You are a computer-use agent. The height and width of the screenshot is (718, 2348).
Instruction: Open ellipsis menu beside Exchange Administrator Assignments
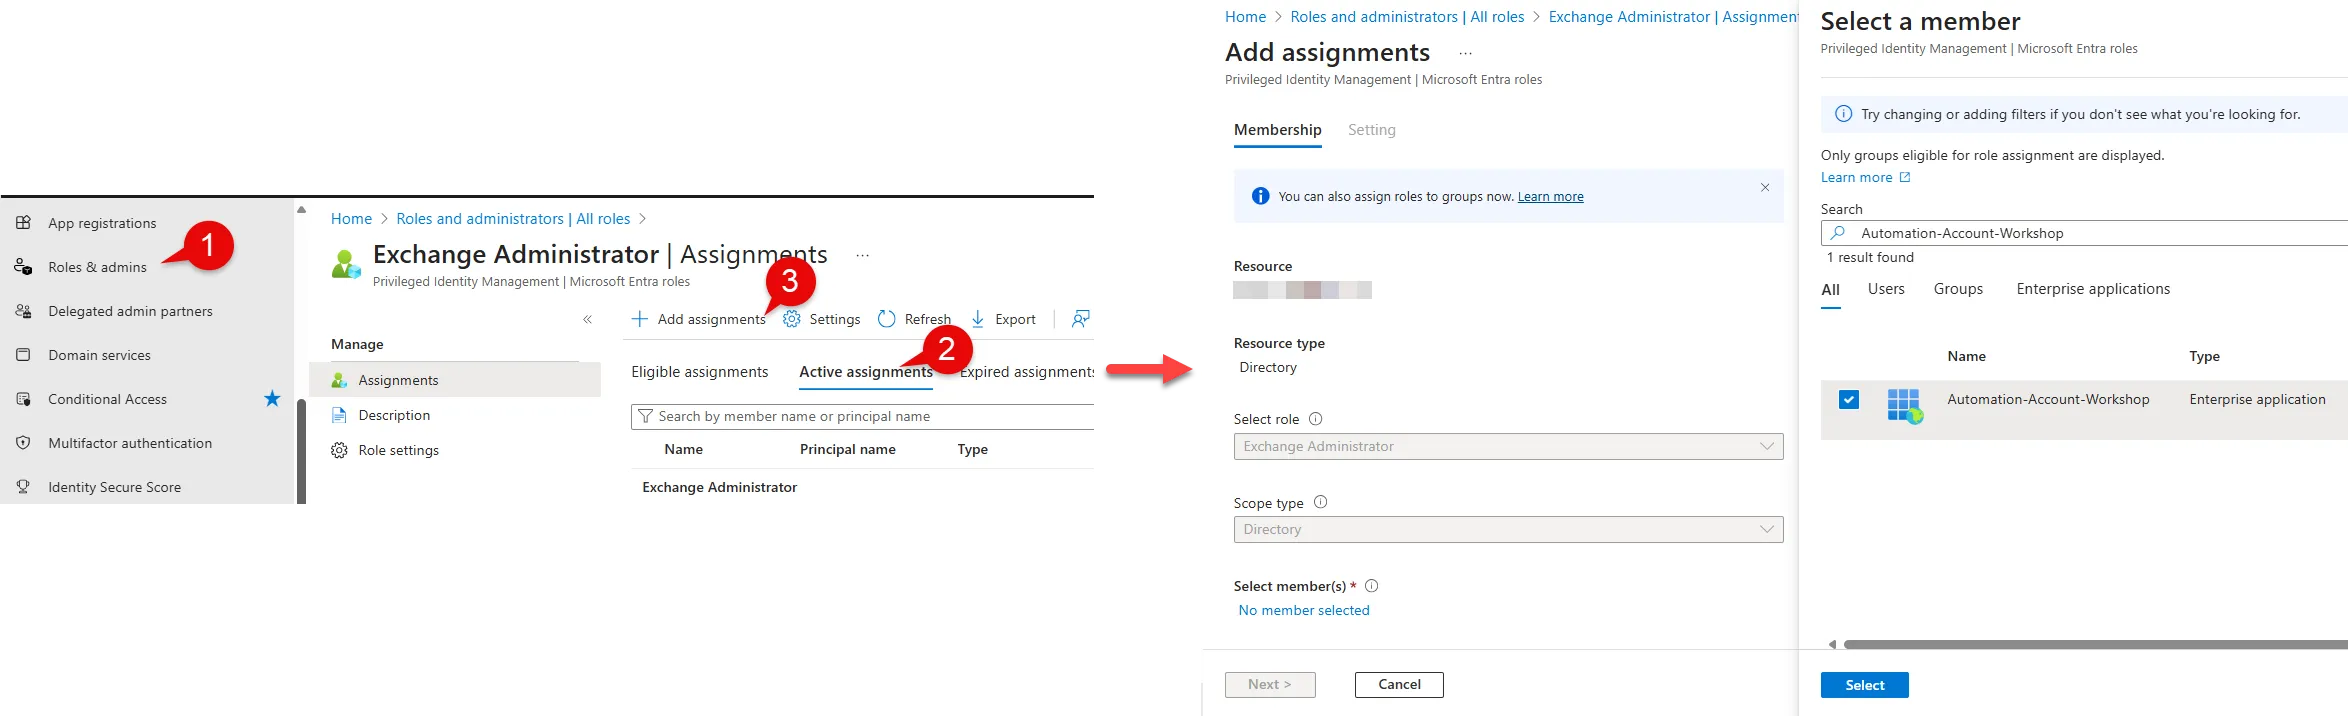click(x=862, y=255)
